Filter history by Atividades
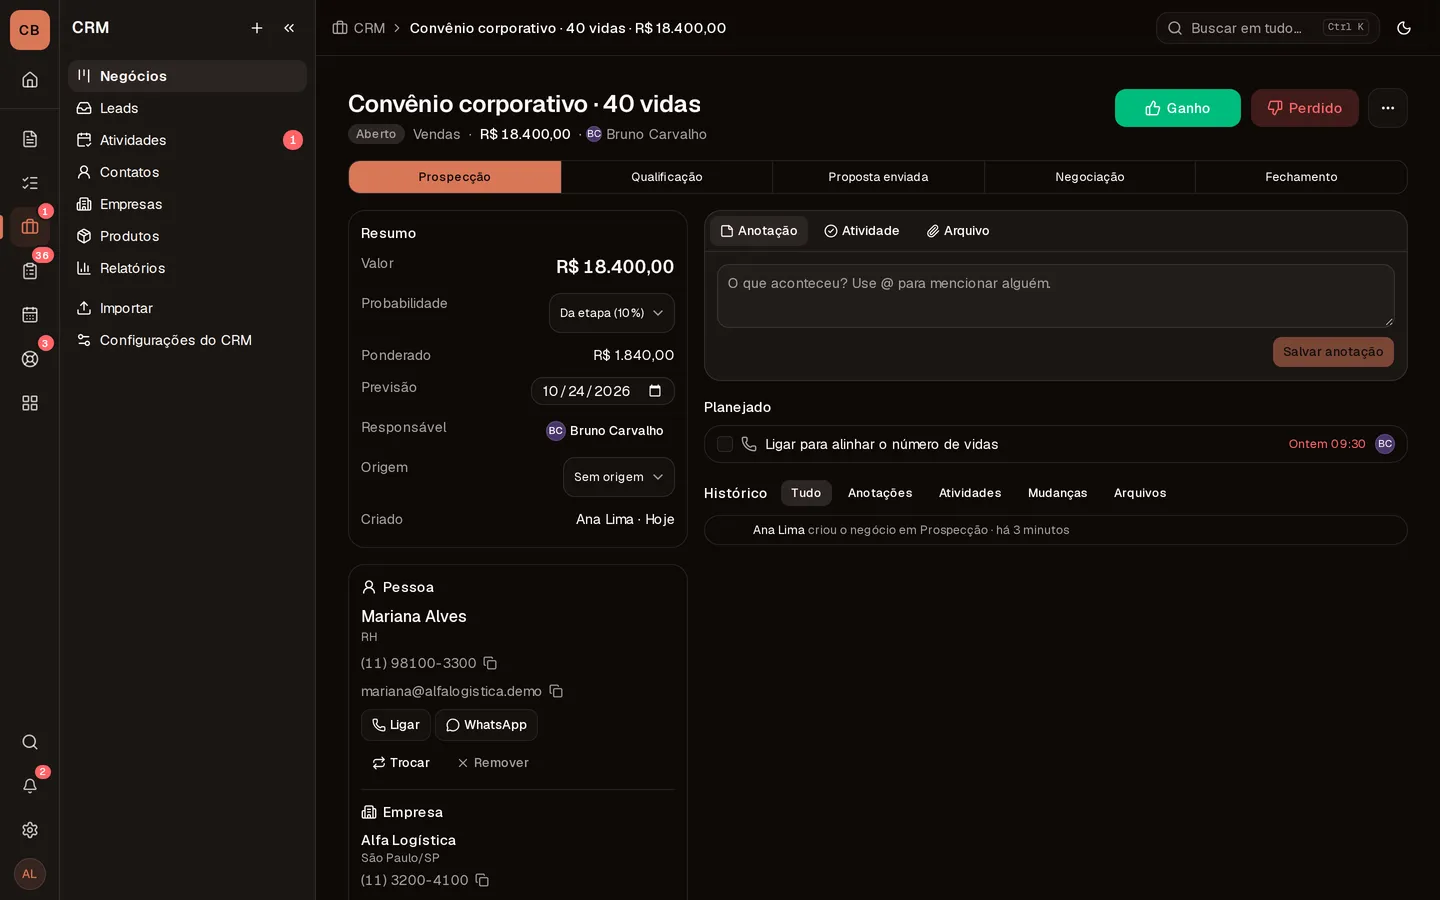The image size is (1440, 900). [970, 493]
